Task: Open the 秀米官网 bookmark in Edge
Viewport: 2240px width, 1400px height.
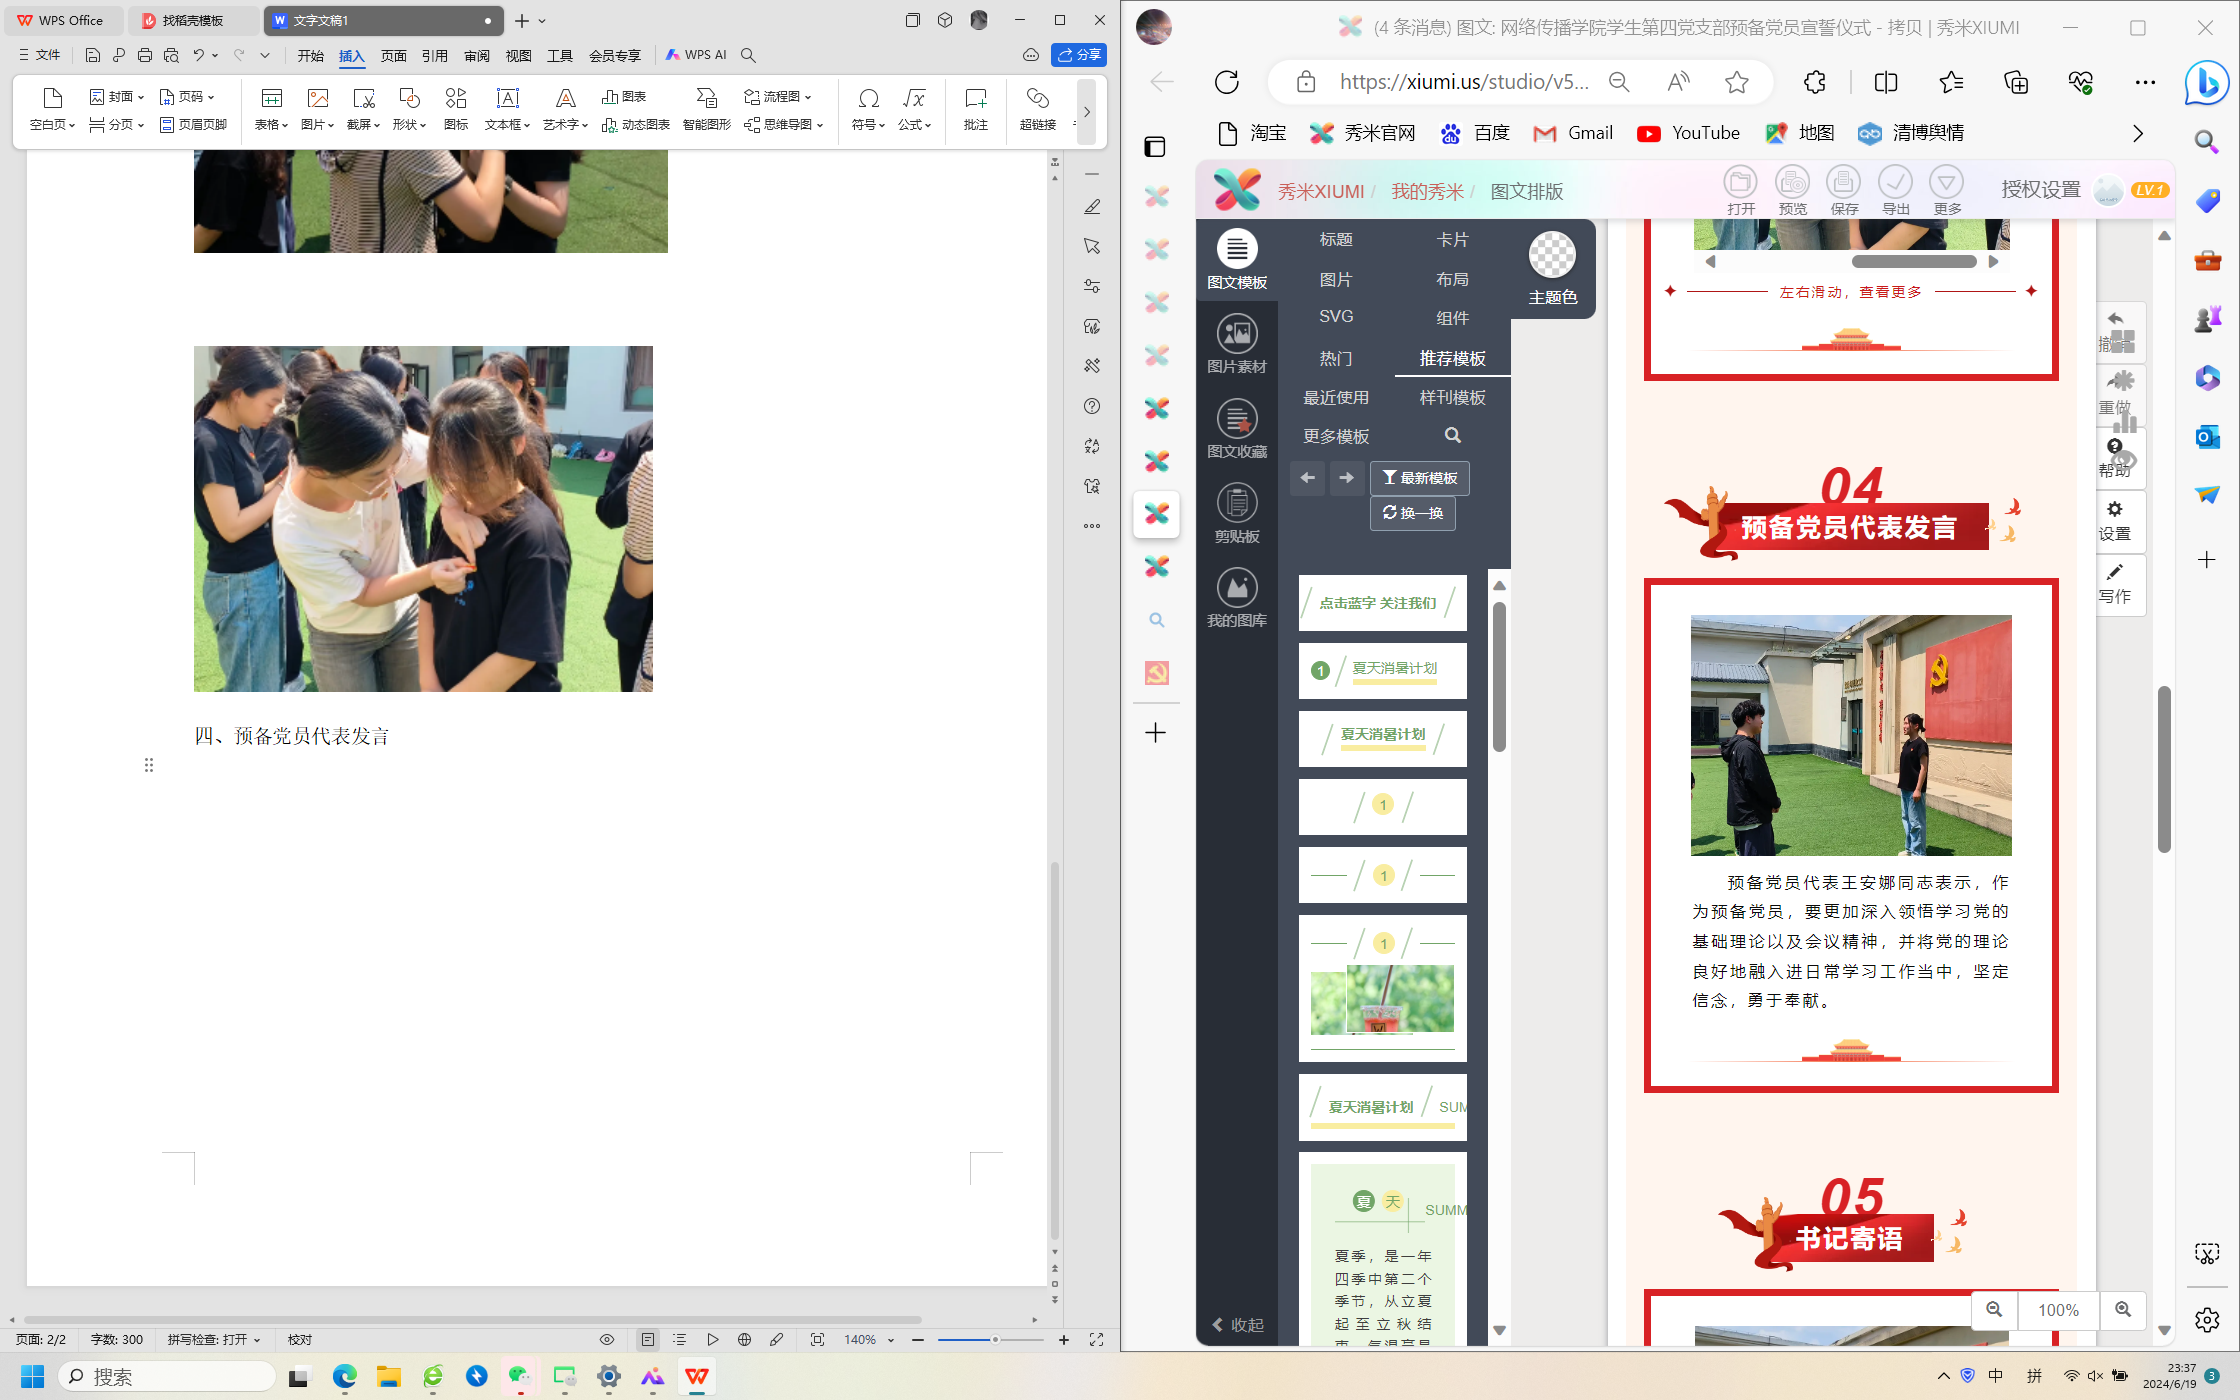Action: [x=1363, y=133]
